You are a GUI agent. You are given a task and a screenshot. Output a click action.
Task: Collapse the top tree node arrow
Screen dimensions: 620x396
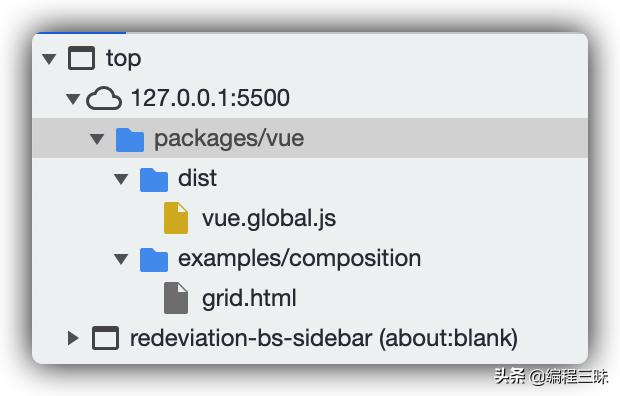pos(49,59)
